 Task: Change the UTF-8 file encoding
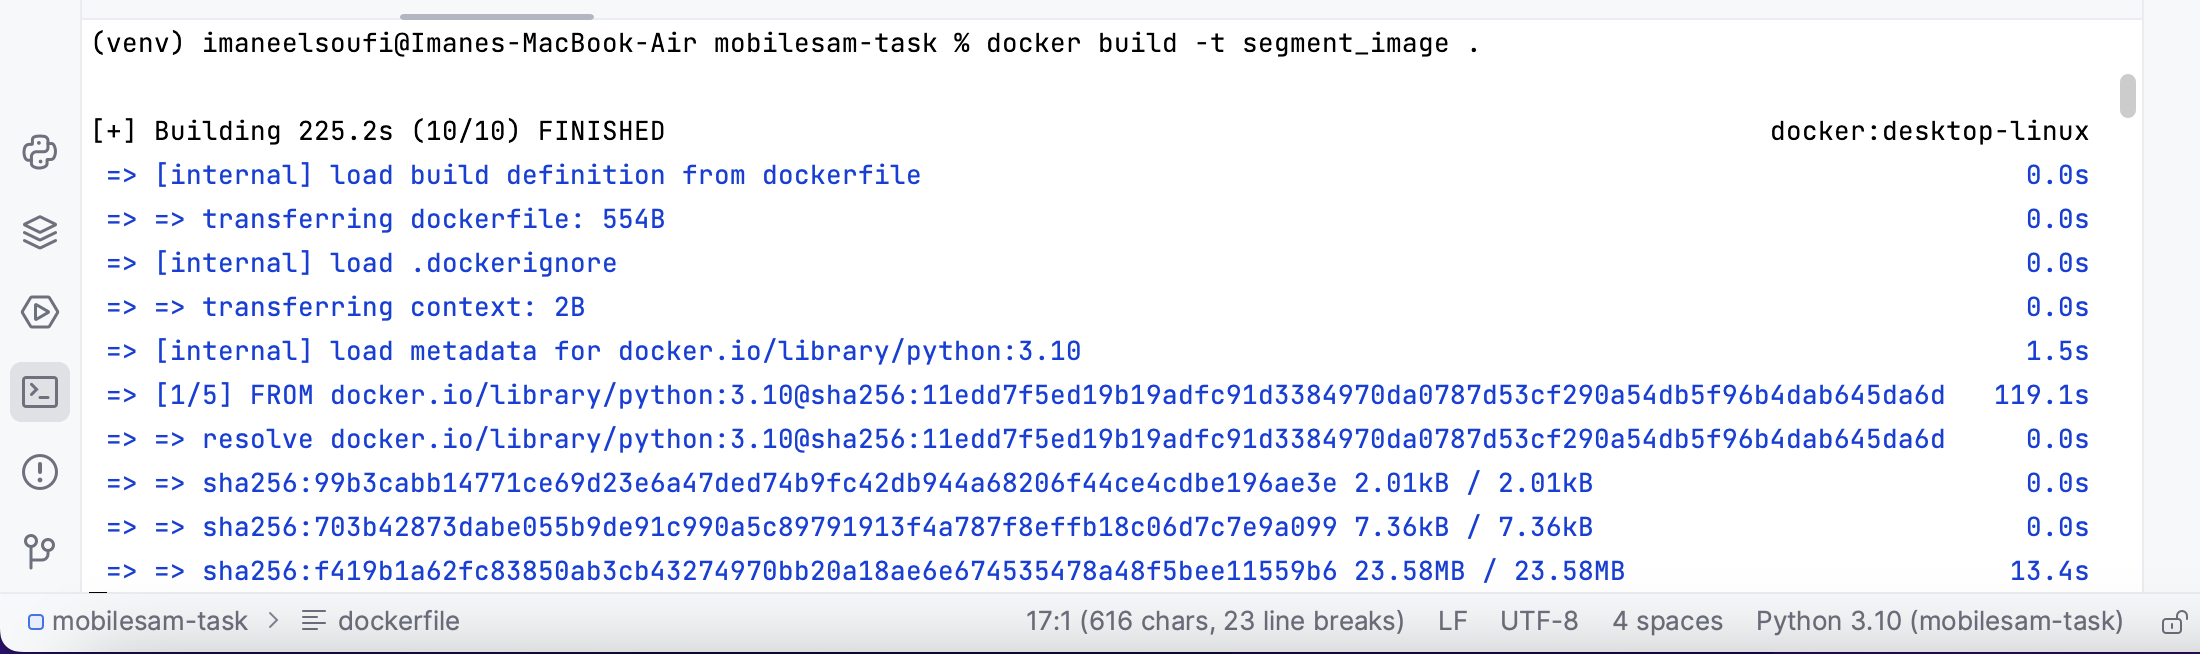tap(1538, 622)
